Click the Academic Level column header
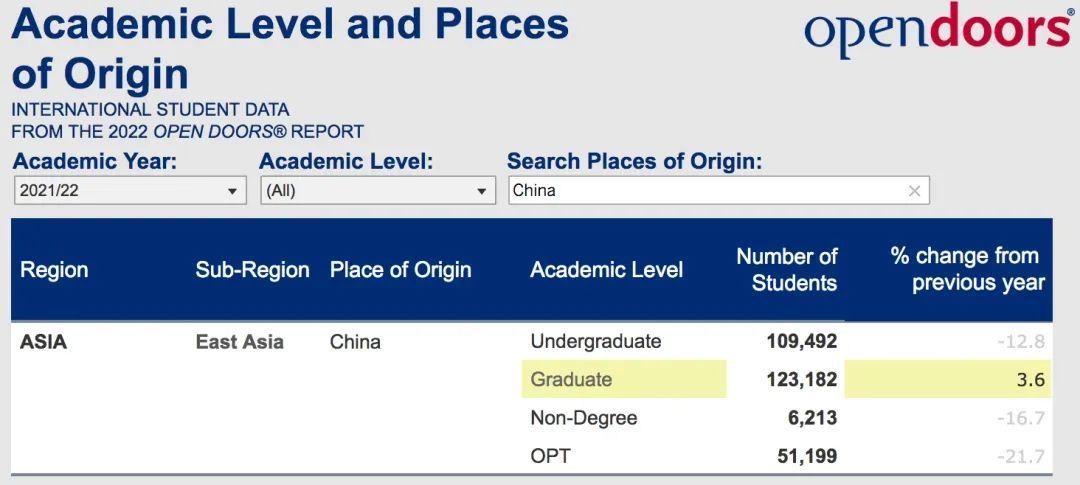The height and width of the screenshot is (485, 1080). pyautogui.click(x=607, y=269)
